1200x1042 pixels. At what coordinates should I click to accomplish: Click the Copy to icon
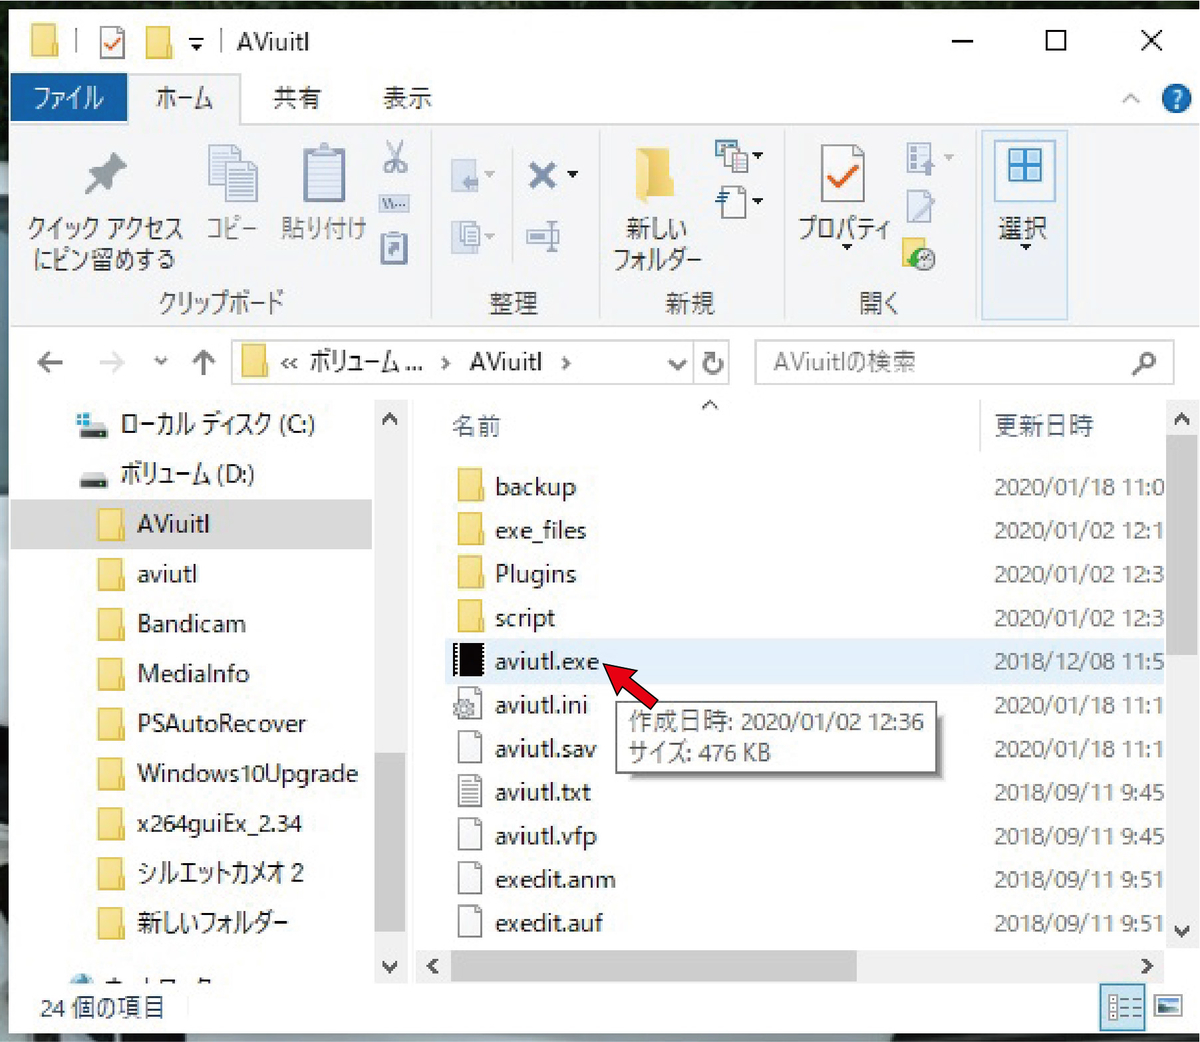pos(473,237)
